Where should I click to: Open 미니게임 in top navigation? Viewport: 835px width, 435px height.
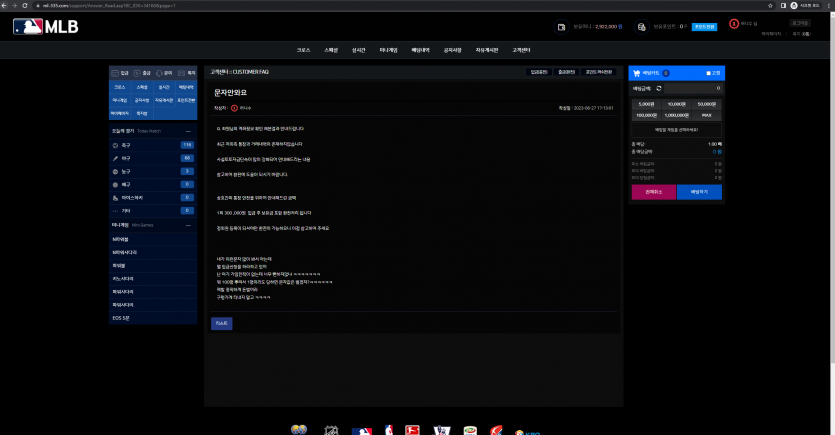[388, 50]
